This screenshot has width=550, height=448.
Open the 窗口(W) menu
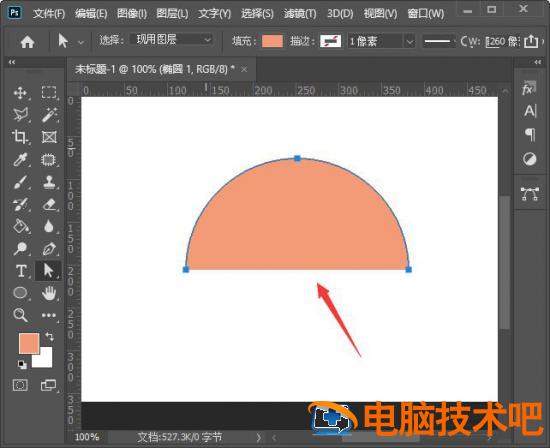pyautogui.click(x=425, y=14)
